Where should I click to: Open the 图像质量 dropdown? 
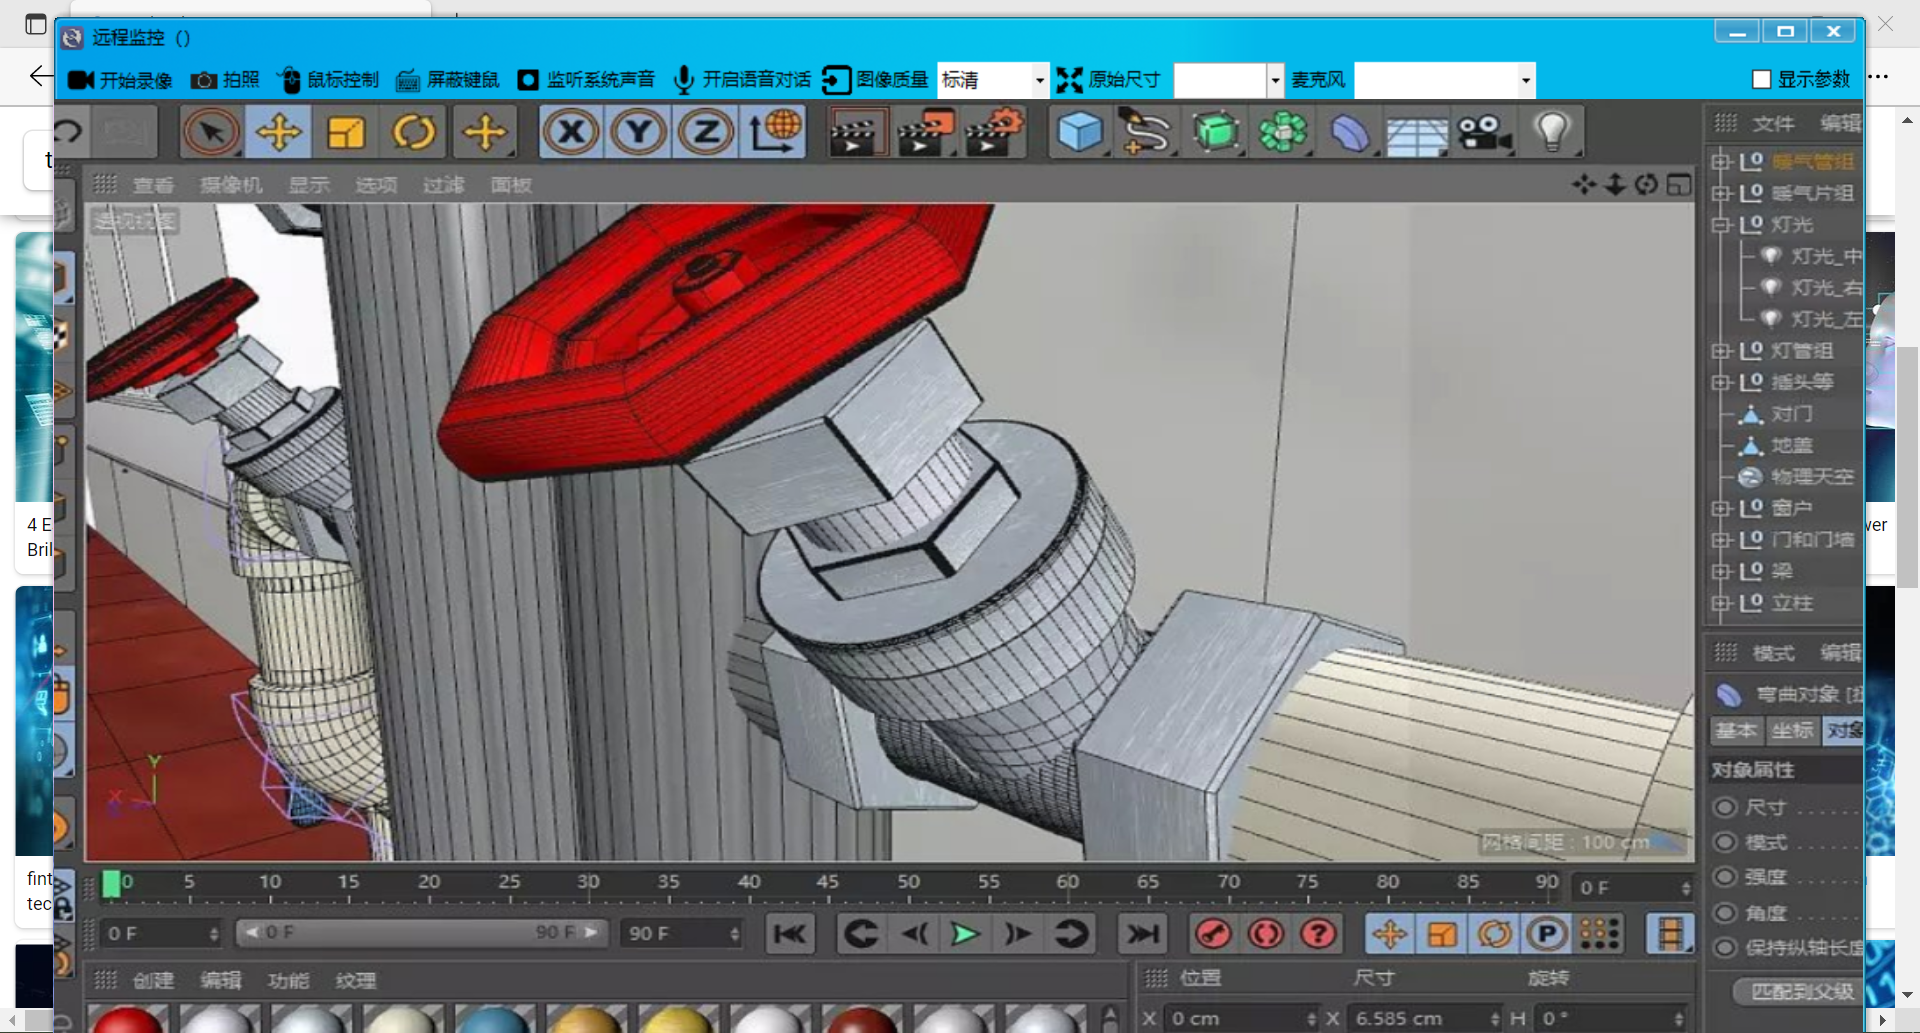(1039, 80)
